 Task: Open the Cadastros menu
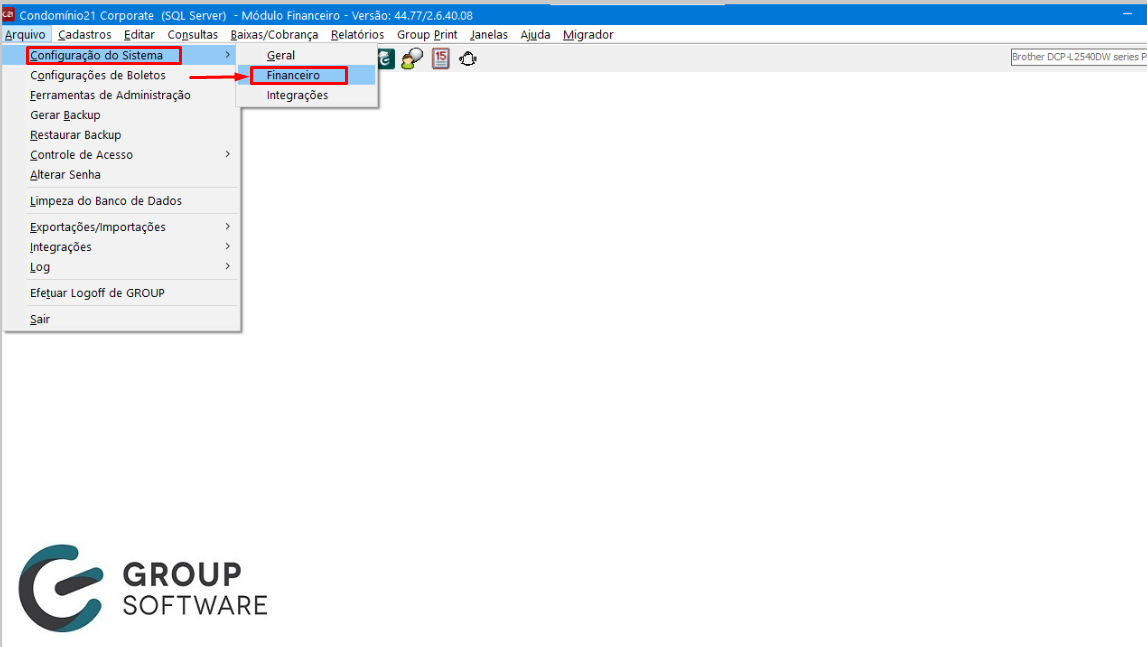(85, 34)
